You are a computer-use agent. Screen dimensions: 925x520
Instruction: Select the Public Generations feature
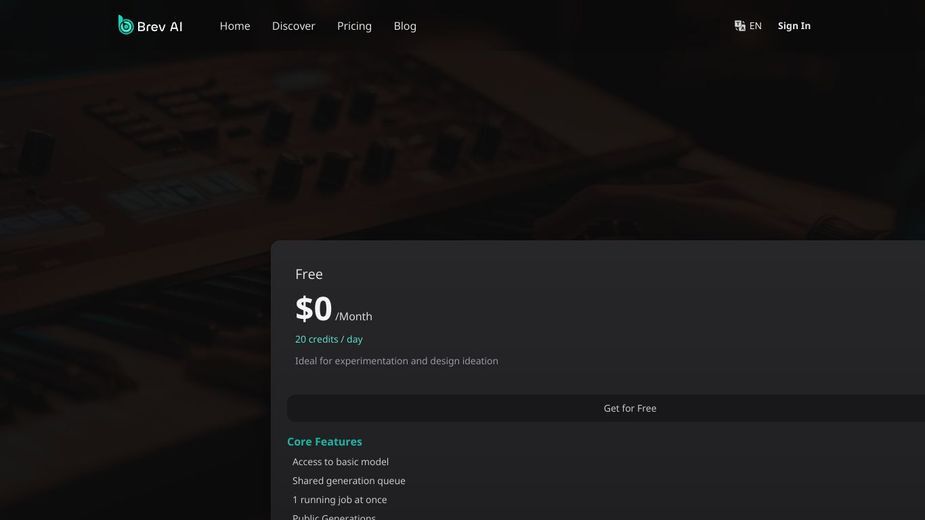pyautogui.click(x=334, y=516)
